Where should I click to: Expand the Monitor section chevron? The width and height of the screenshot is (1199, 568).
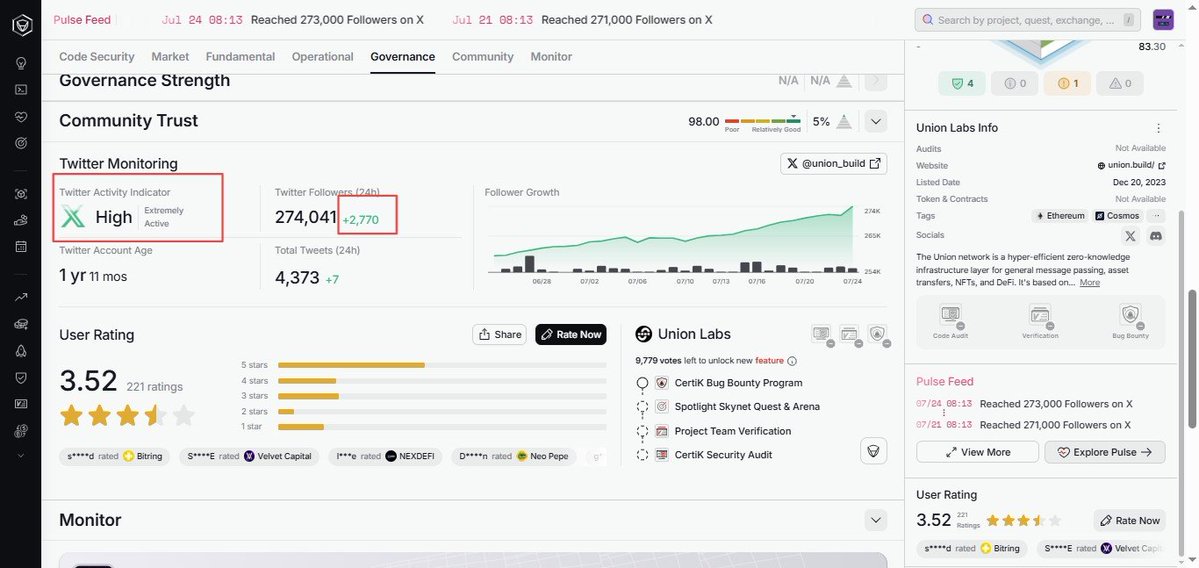point(876,520)
